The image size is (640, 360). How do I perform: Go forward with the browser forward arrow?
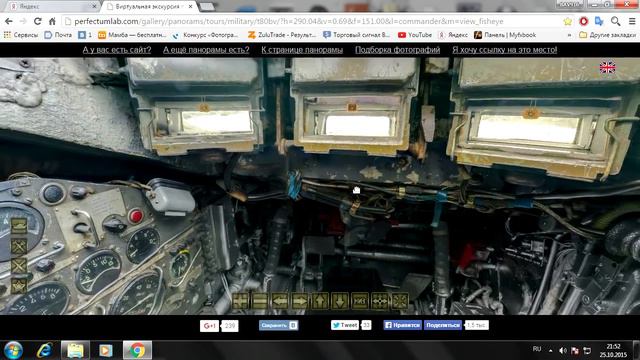(23, 21)
